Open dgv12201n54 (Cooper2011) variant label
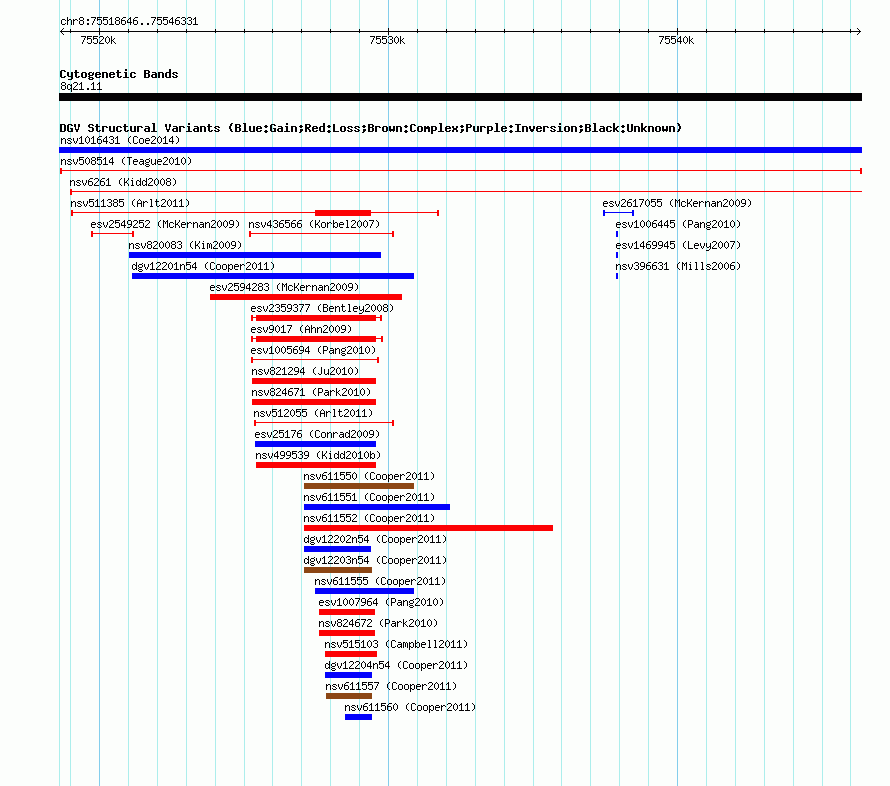 (x=203, y=266)
